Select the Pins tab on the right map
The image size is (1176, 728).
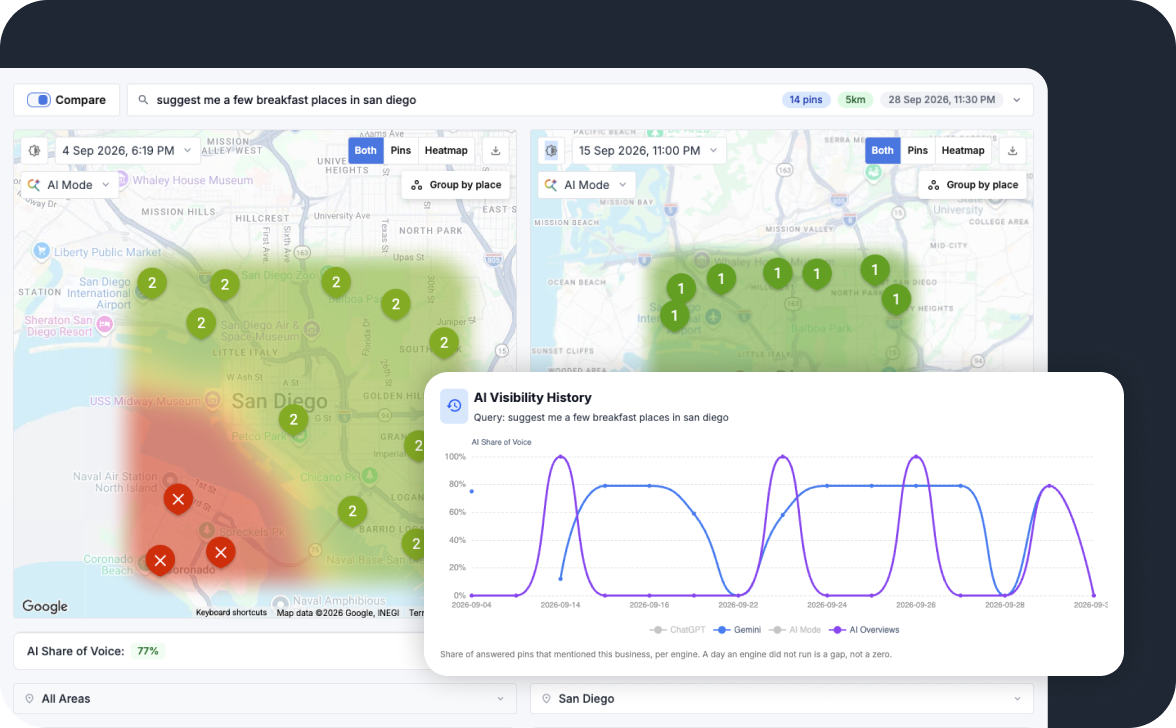[x=917, y=151]
